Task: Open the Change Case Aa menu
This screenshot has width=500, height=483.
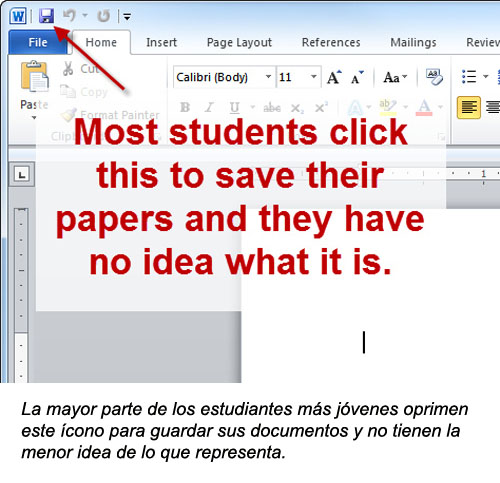Action: point(395,77)
